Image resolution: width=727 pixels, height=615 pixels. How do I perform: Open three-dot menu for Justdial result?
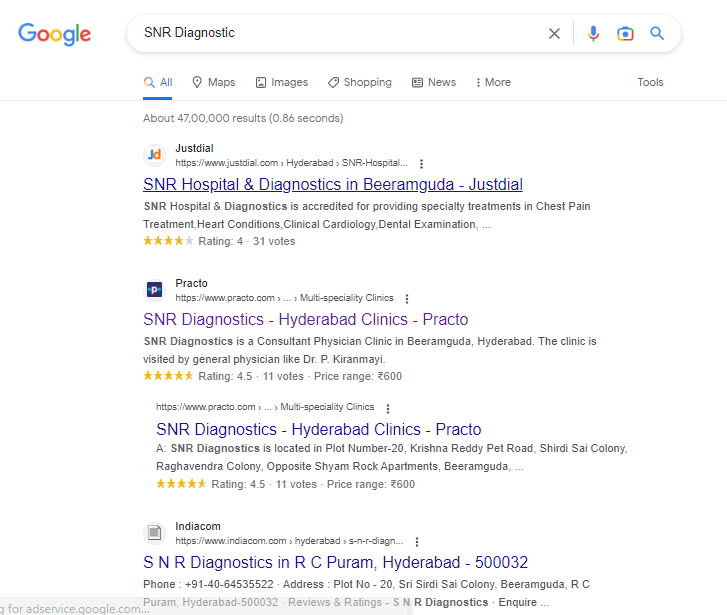[x=421, y=164]
